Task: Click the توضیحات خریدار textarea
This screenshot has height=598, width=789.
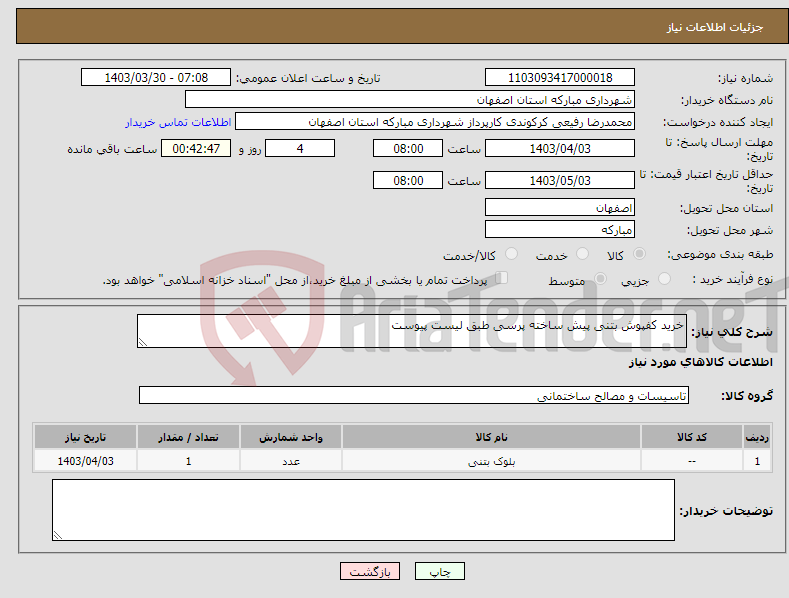Action: (x=363, y=510)
